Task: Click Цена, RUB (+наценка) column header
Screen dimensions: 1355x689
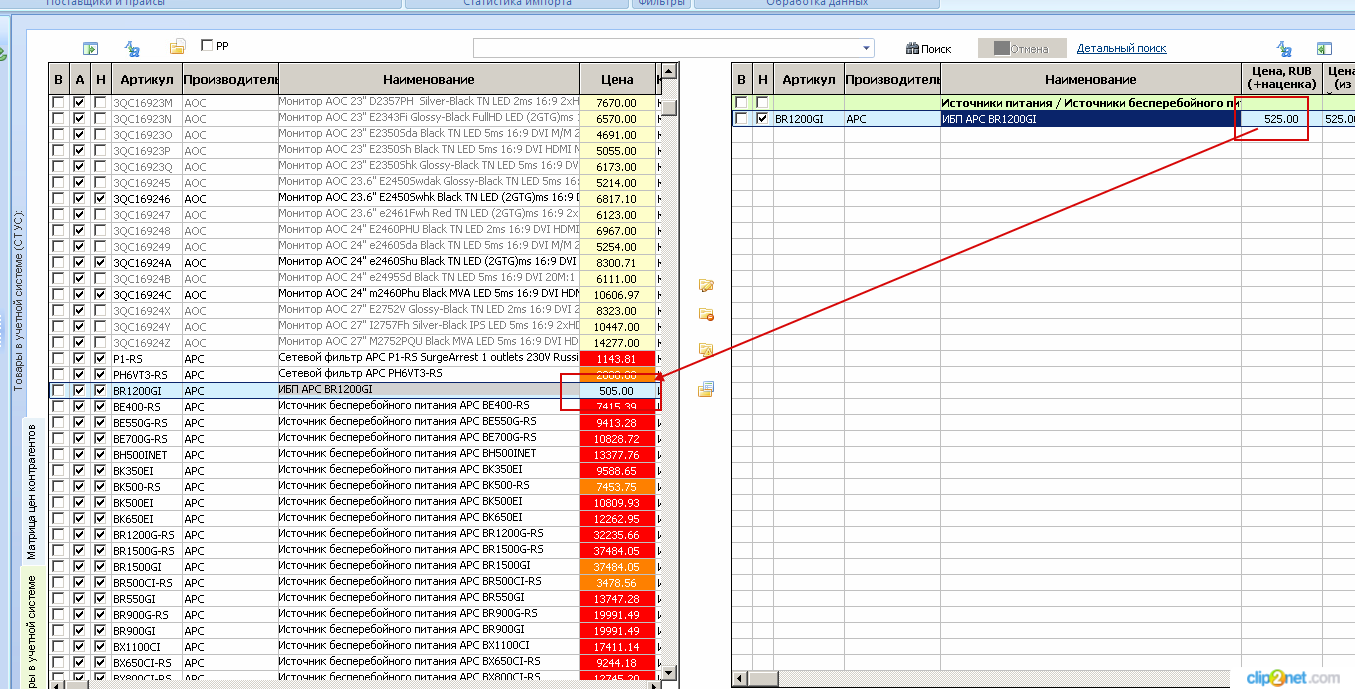Action: [x=1282, y=79]
